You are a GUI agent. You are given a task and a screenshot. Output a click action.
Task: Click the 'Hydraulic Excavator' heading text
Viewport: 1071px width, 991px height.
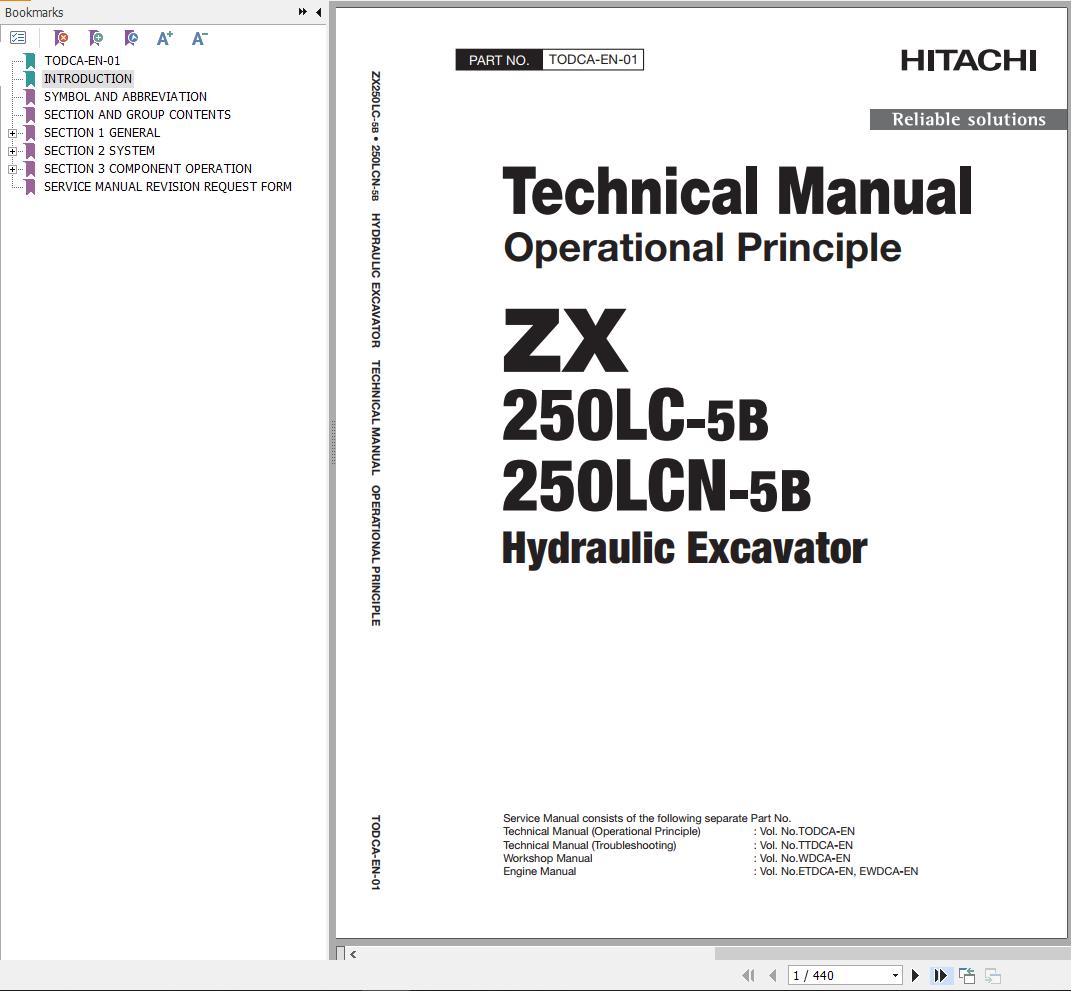(684, 548)
